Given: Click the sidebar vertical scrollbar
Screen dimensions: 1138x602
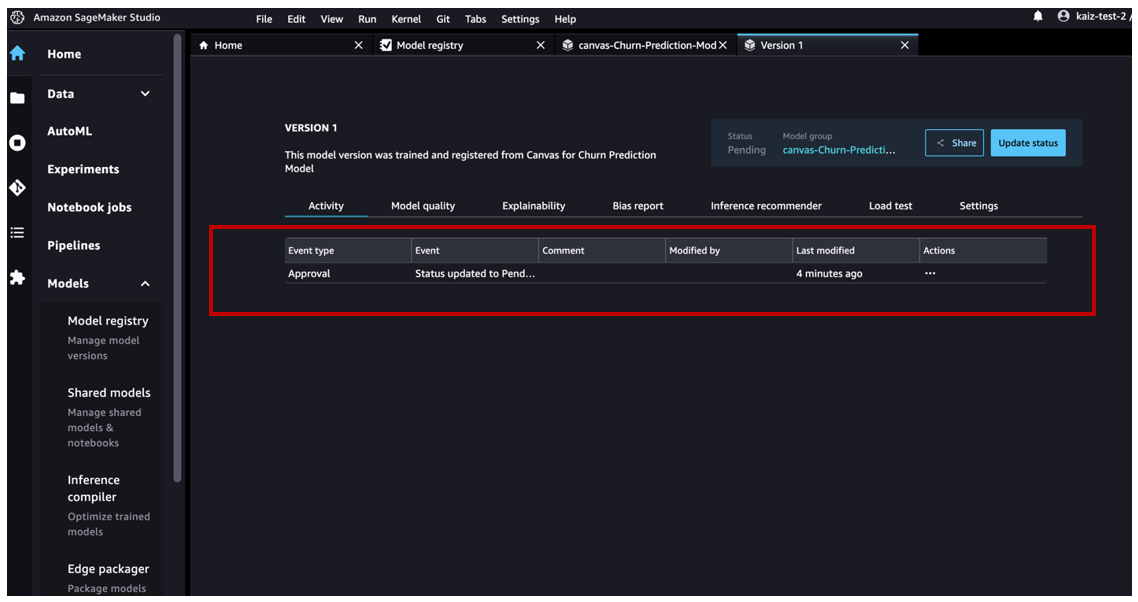Looking at the screenshot, I should (x=177, y=258).
